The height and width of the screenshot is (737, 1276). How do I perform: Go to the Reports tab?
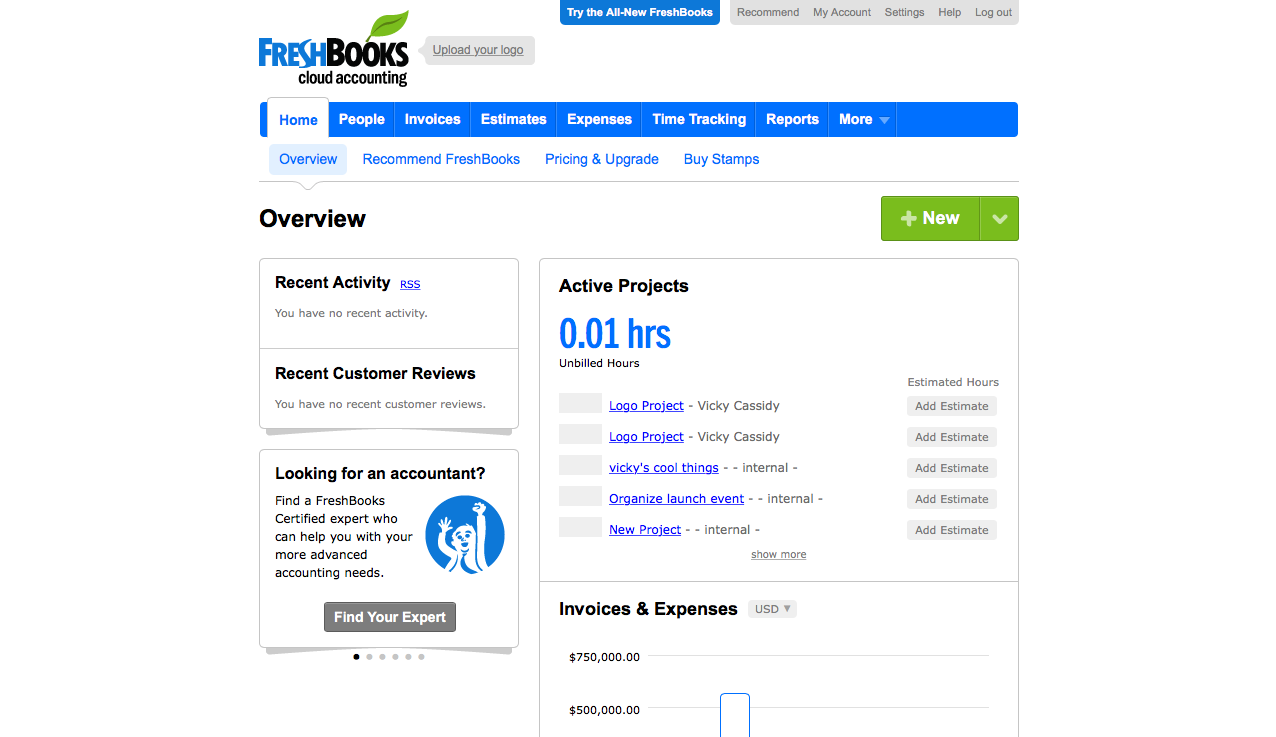click(x=793, y=119)
